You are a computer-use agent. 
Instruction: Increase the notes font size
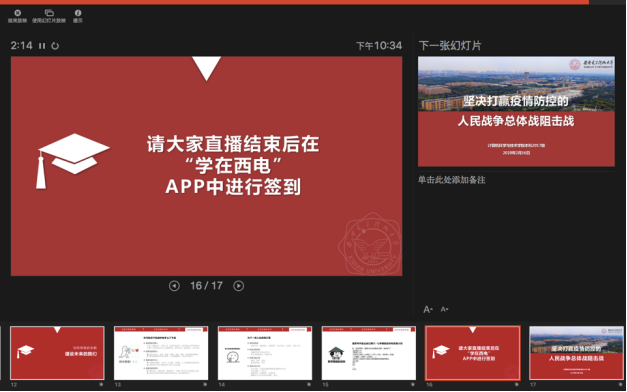(428, 309)
